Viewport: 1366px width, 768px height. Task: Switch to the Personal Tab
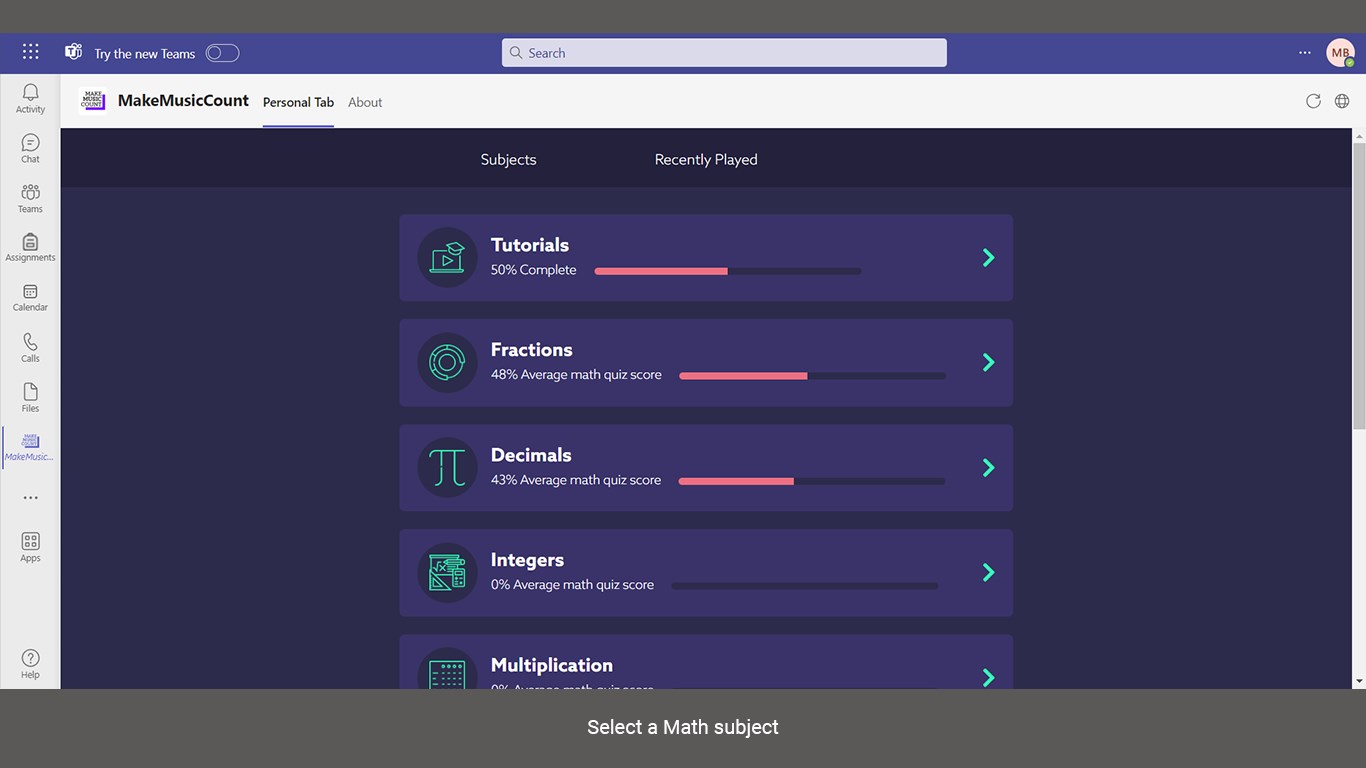(x=298, y=102)
